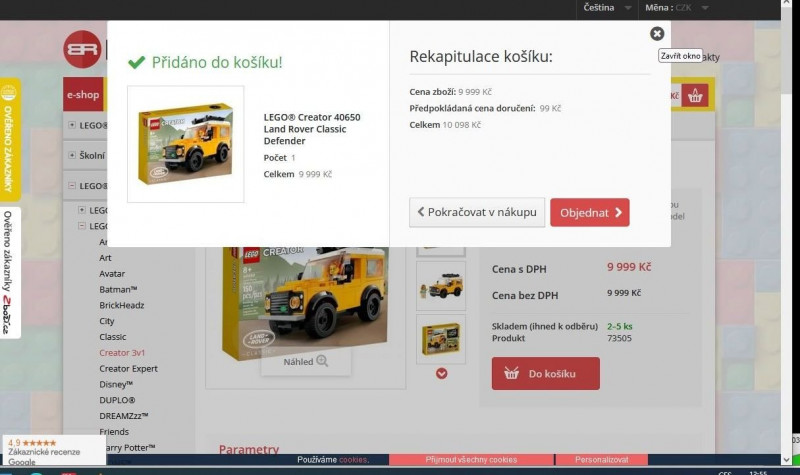Viewport: 800px width, 475px height.
Task: Click the LEGO Land Rover box thumbnail in popup
Action: 186,144
